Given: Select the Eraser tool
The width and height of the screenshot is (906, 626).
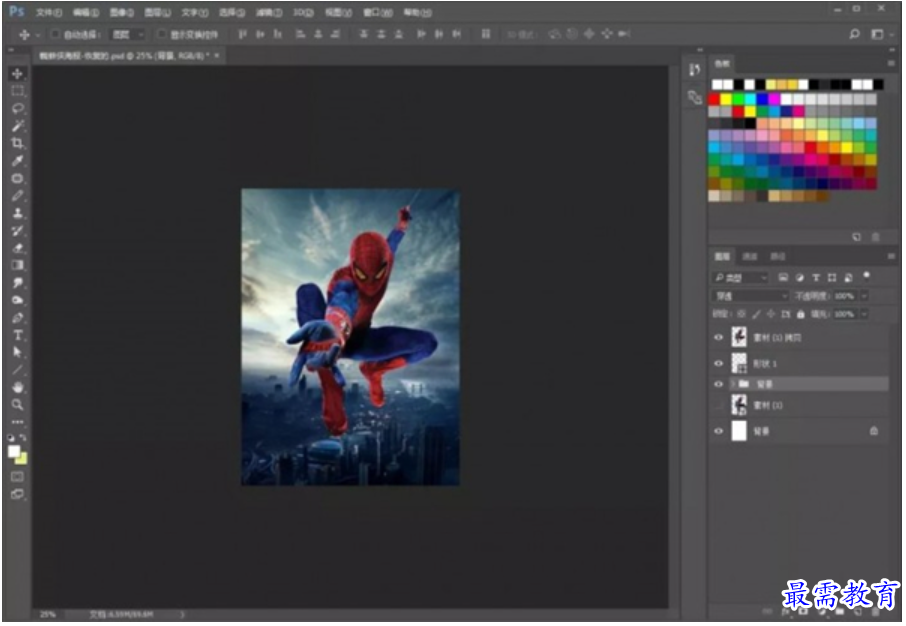Looking at the screenshot, I should 17,248.
